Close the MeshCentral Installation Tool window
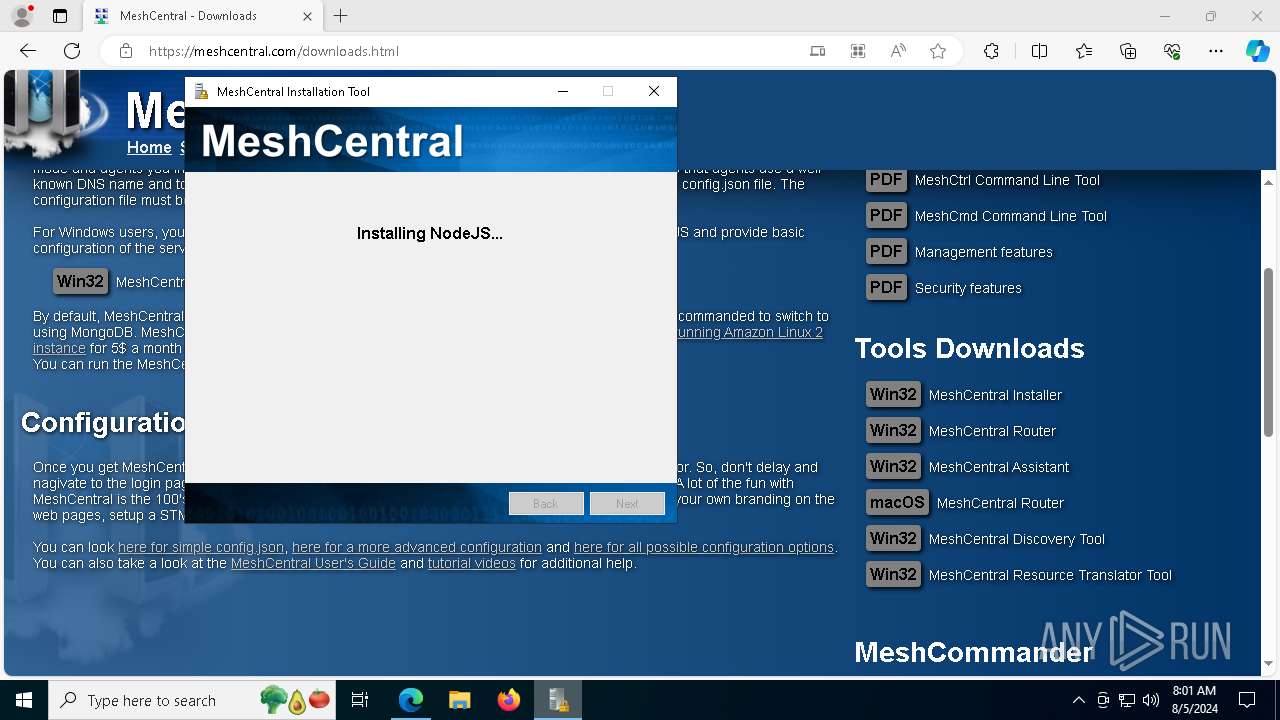 654,91
